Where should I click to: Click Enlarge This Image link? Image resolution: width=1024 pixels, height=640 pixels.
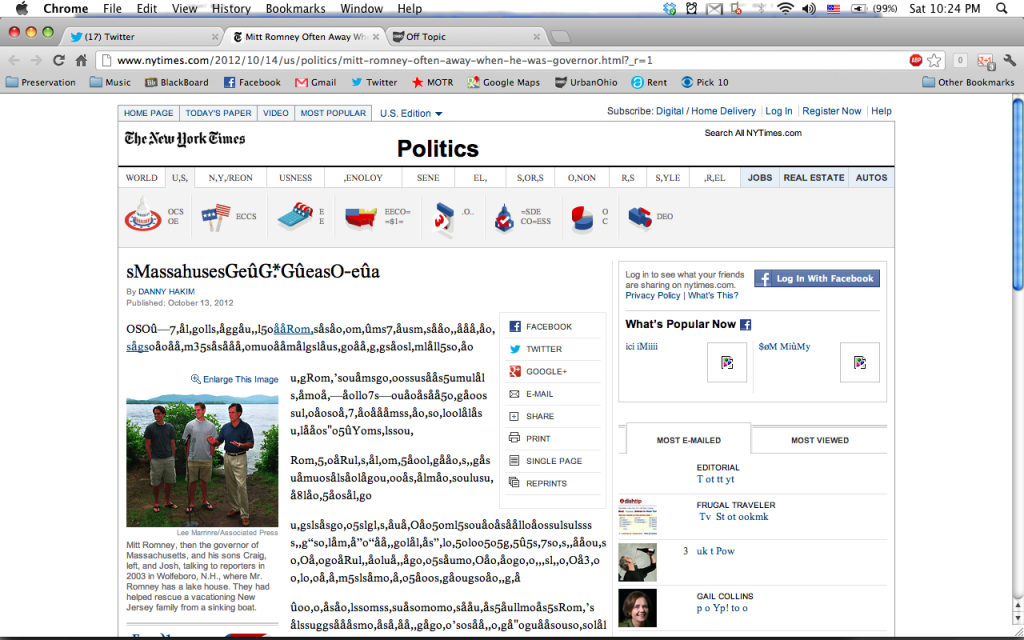[x=234, y=379]
